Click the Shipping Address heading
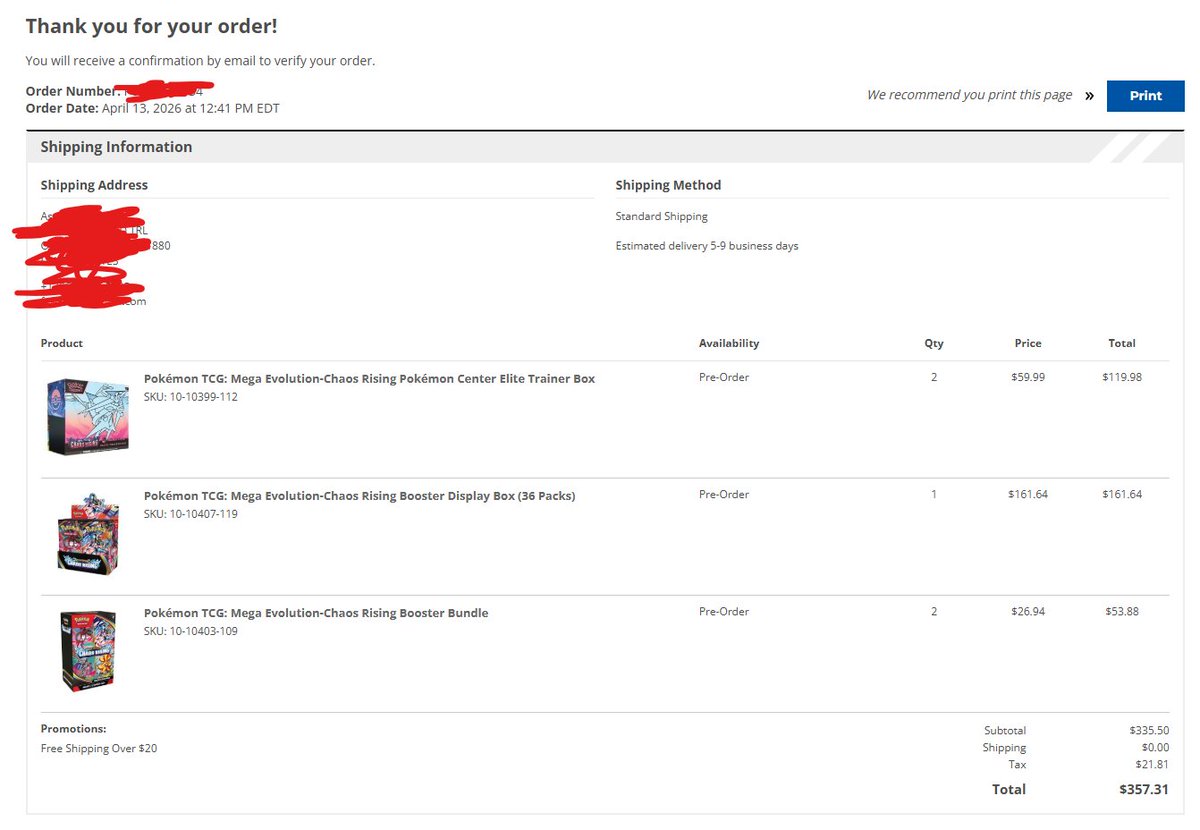Image resolution: width=1200 pixels, height=830 pixels. [94, 185]
